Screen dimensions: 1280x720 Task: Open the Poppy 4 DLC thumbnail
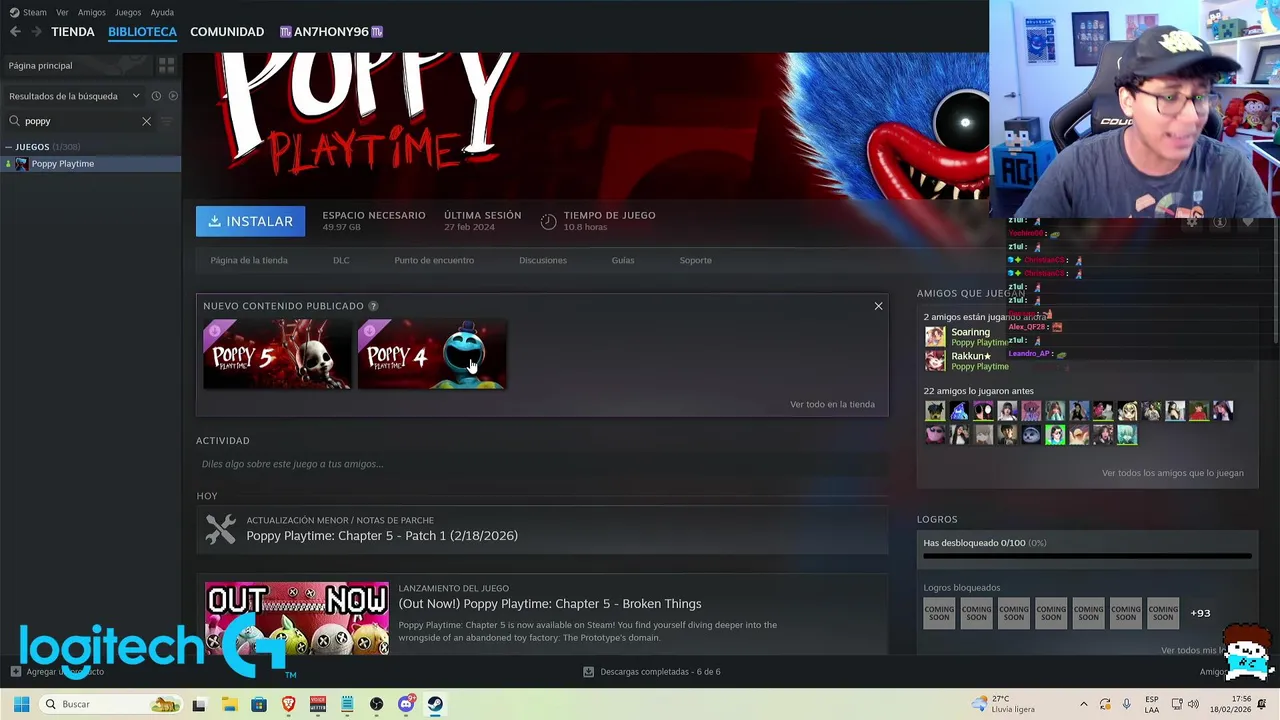[431, 354]
